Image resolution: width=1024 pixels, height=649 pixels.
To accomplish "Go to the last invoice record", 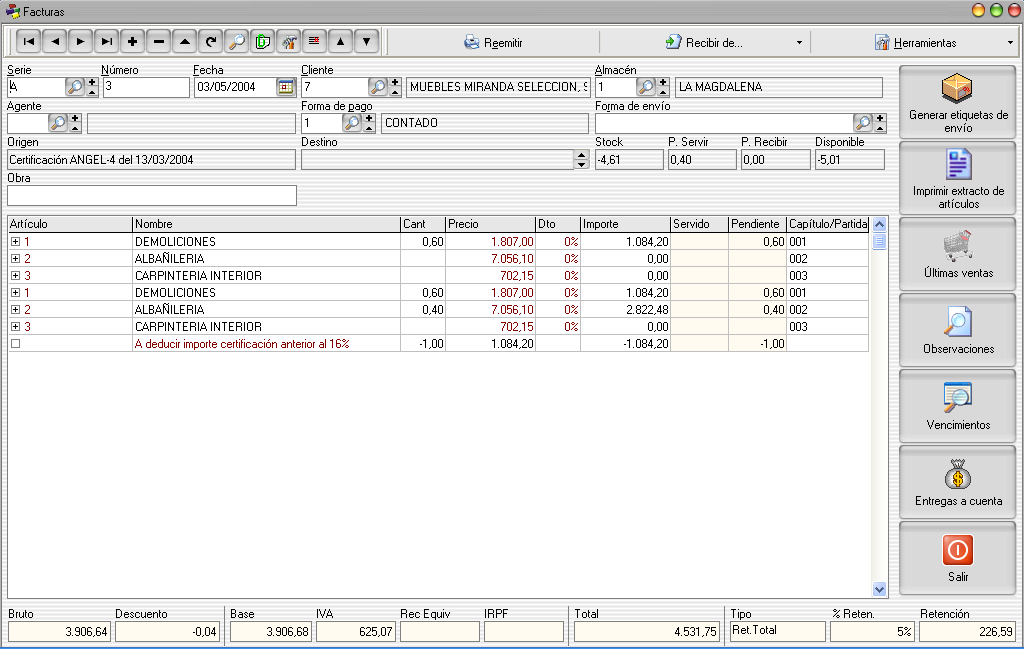I will (107, 42).
